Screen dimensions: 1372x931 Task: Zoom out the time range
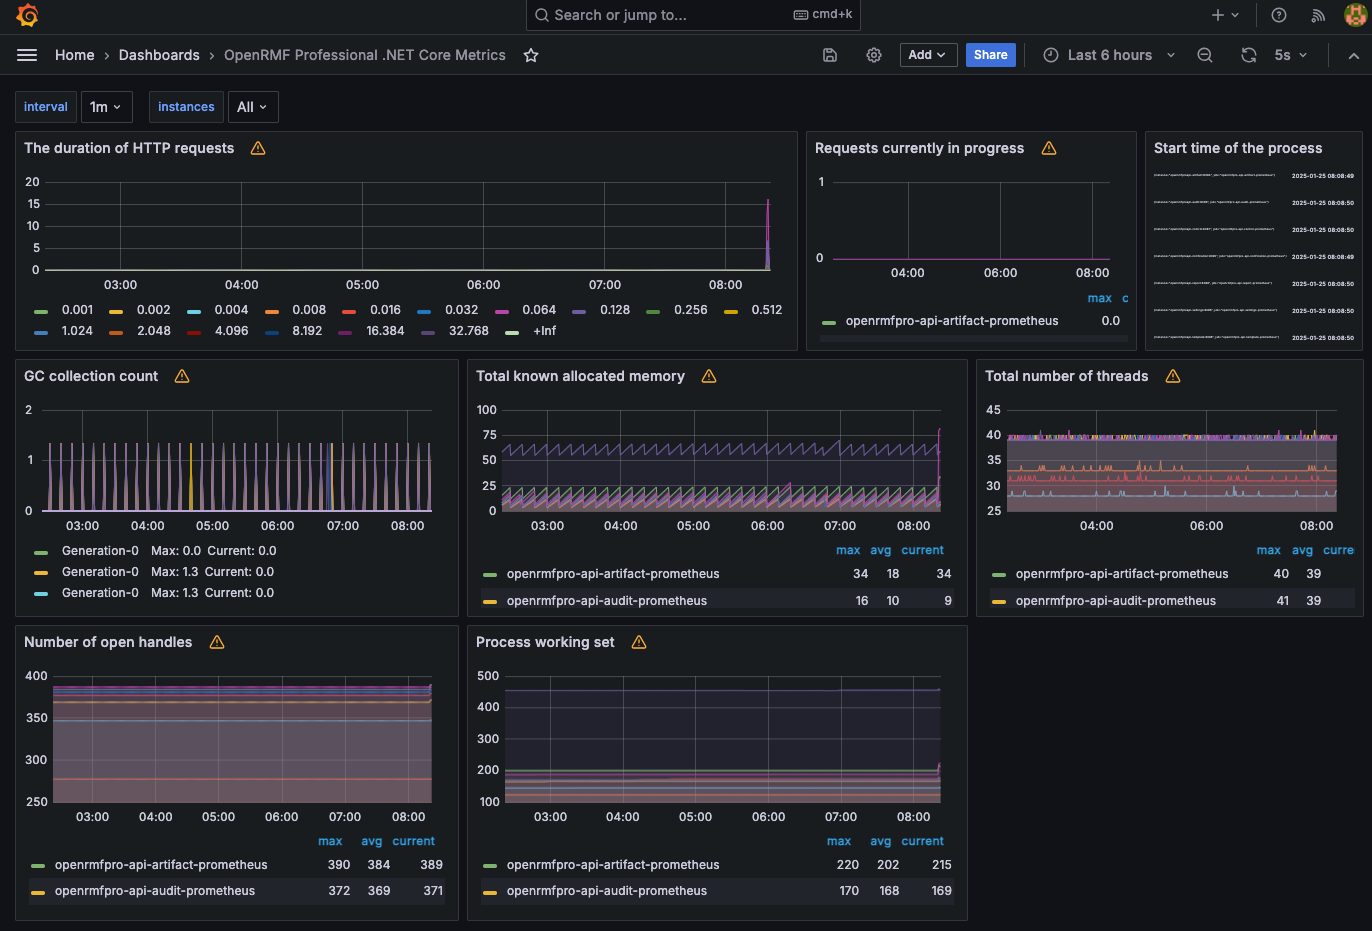tap(1205, 55)
